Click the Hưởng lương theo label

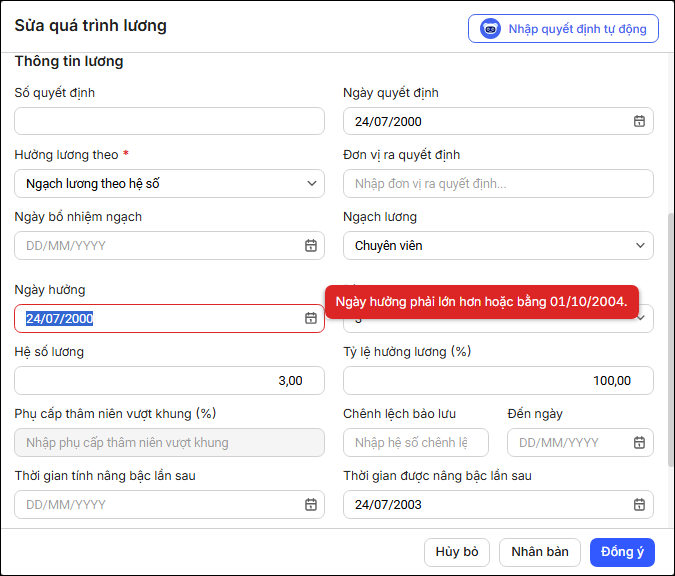(x=66, y=155)
